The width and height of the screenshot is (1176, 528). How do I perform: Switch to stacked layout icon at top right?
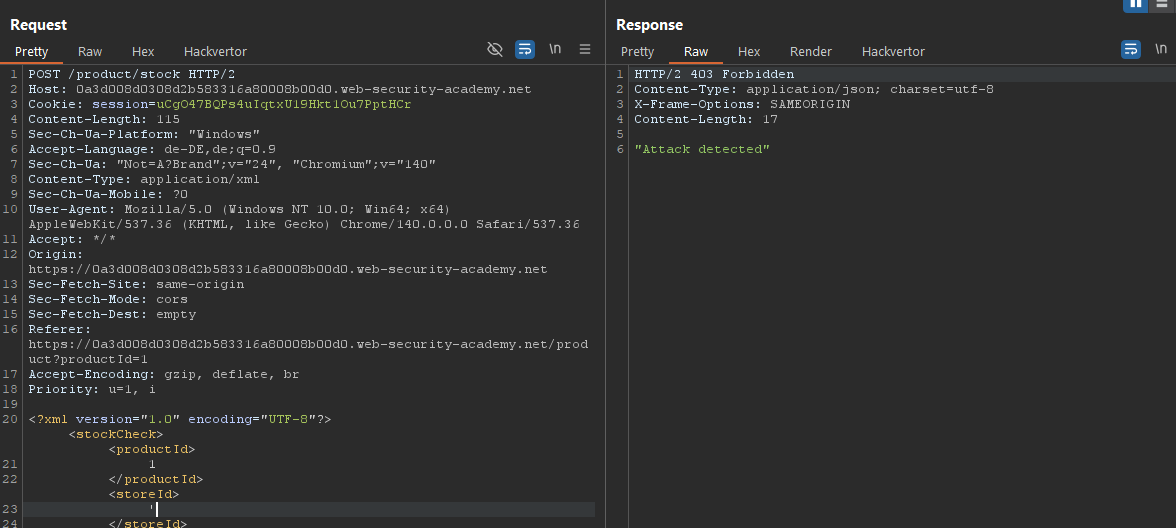[1162, 4]
